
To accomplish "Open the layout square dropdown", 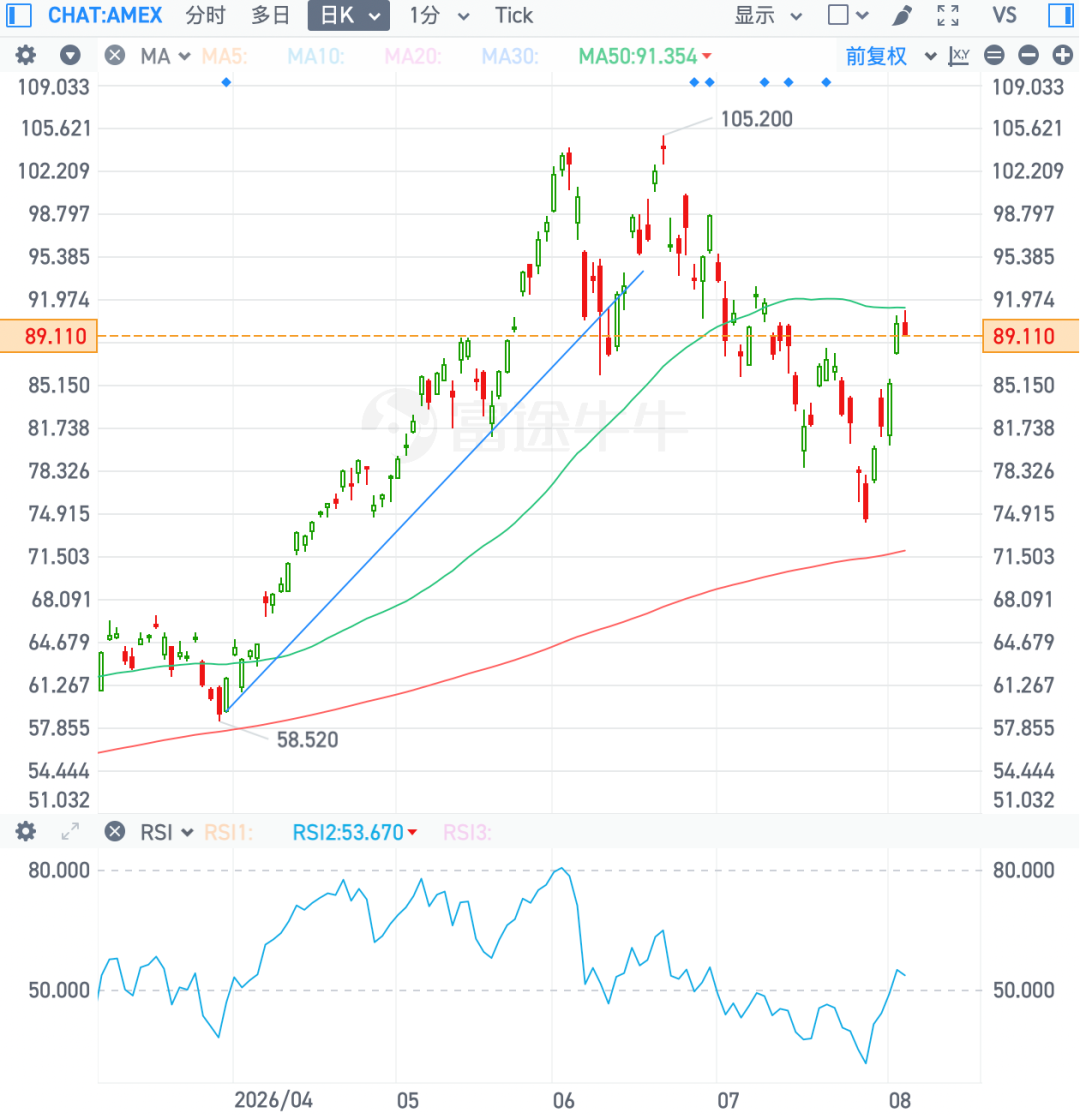I will [847, 15].
